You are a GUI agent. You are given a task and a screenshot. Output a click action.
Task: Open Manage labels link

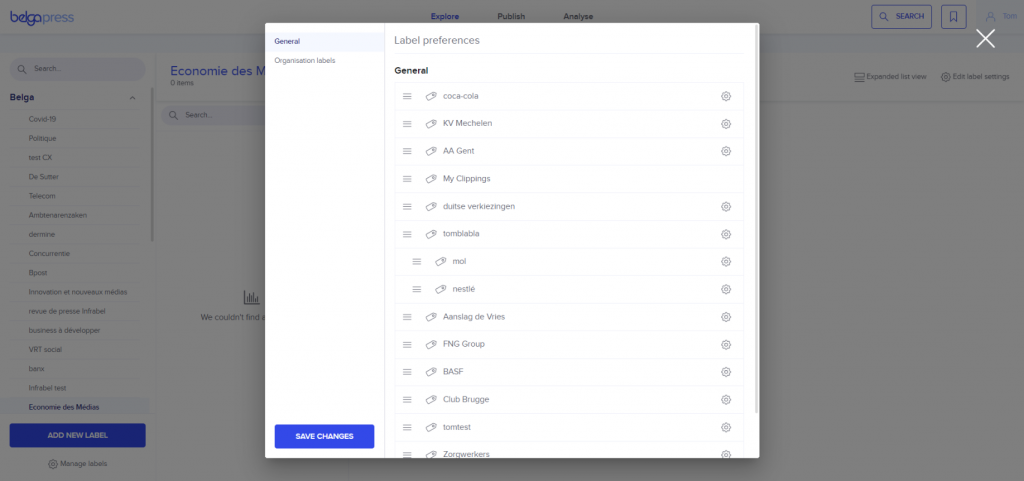click(x=78, y=463)
